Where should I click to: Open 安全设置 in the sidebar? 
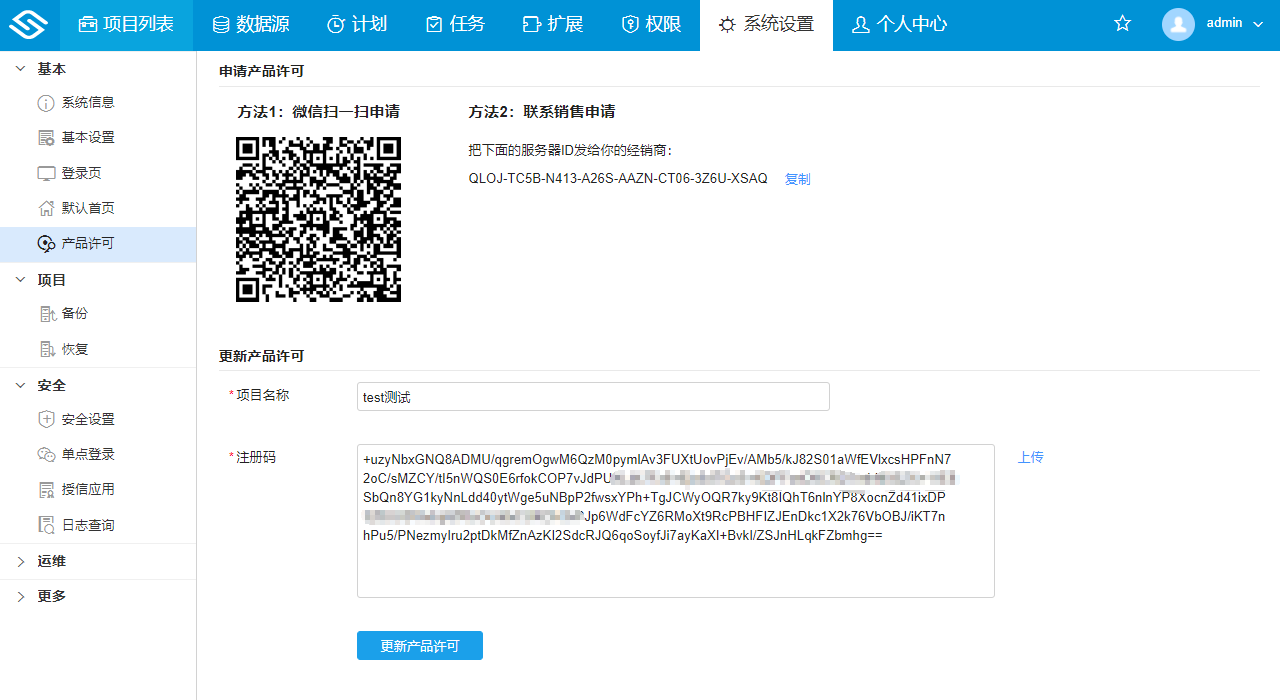point(87,419)
